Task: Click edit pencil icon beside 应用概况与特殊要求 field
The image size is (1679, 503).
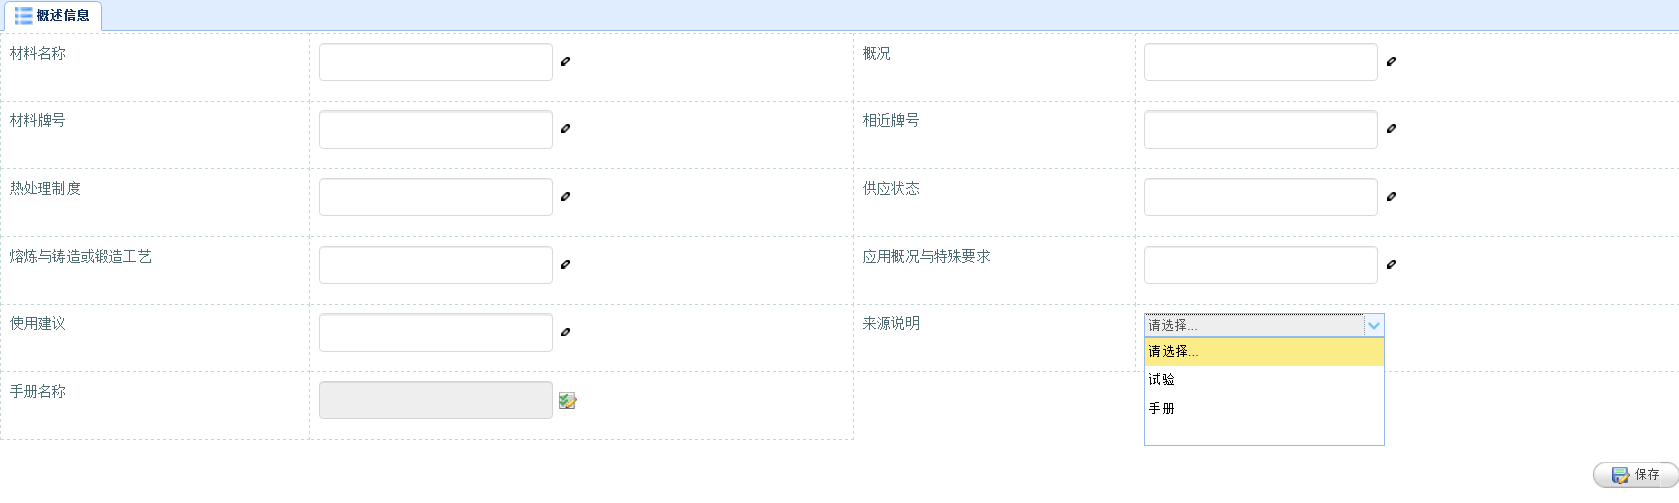Action: point(1391,265)
